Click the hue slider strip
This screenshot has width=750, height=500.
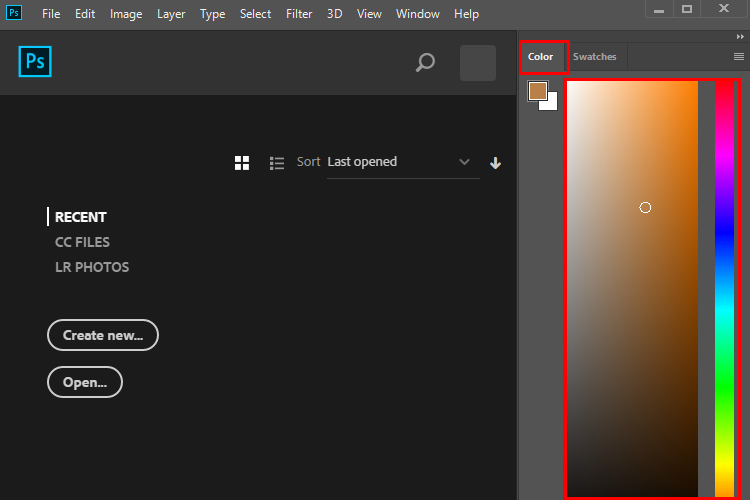(x=724, y=289)
